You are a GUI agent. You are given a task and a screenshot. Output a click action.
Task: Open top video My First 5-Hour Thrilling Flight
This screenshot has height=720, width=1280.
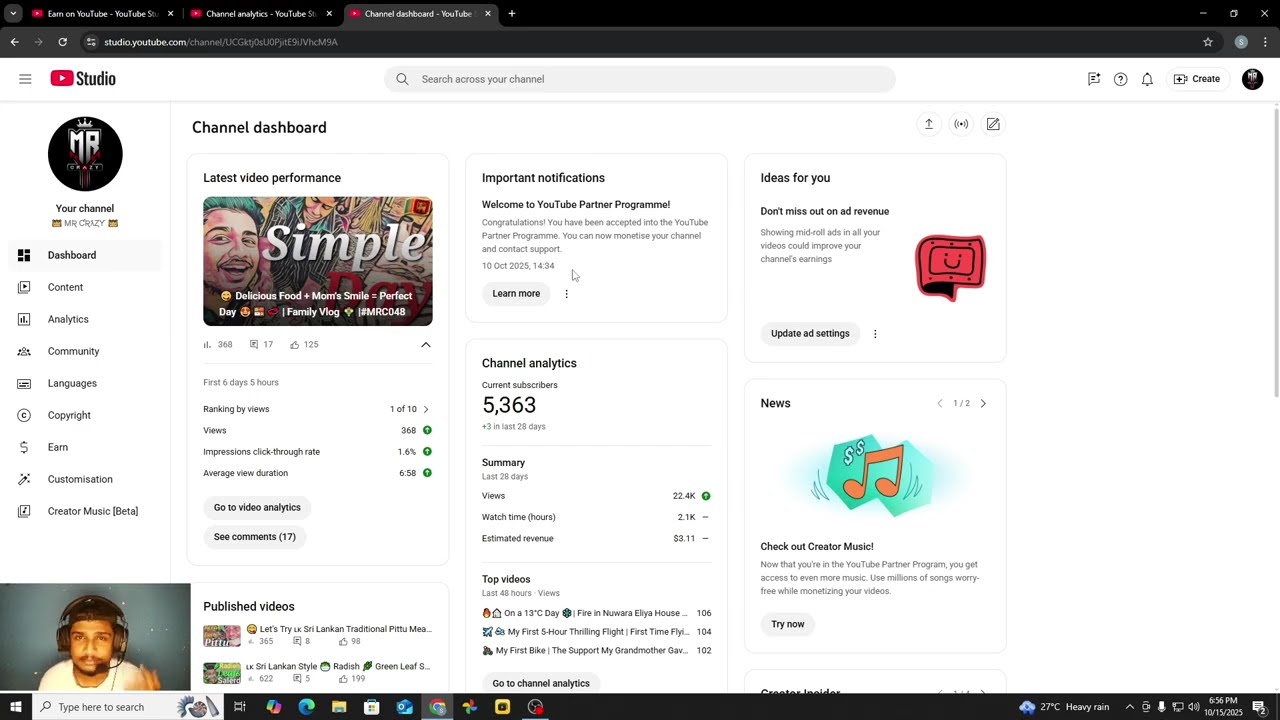tap(596, 632)
